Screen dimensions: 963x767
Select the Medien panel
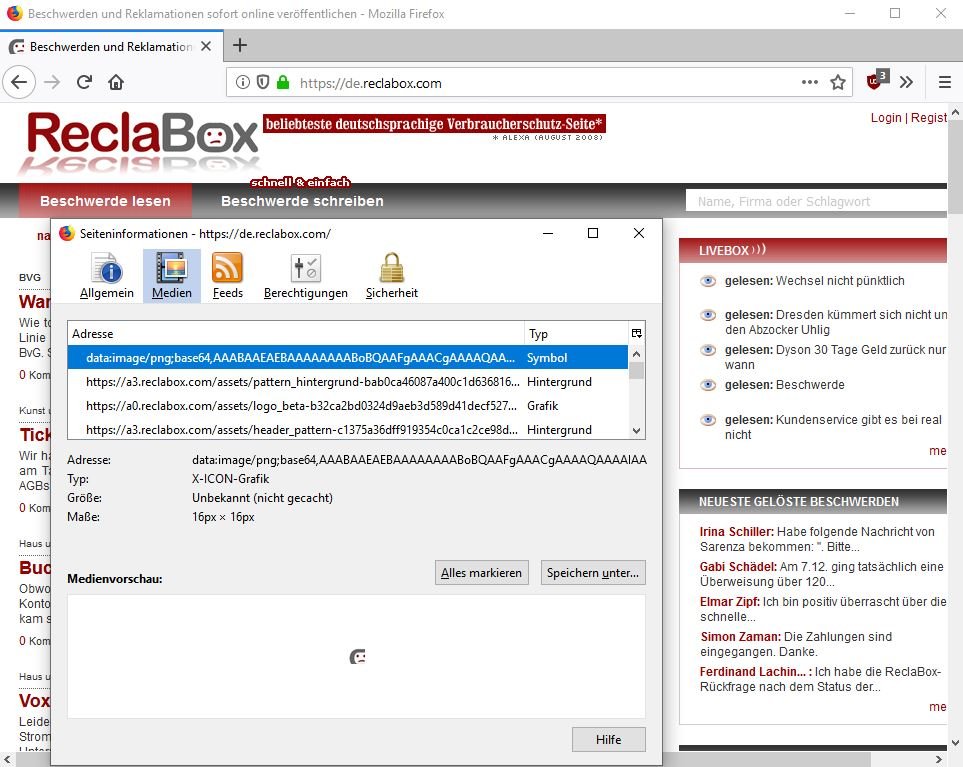click(x=172, y=276)
